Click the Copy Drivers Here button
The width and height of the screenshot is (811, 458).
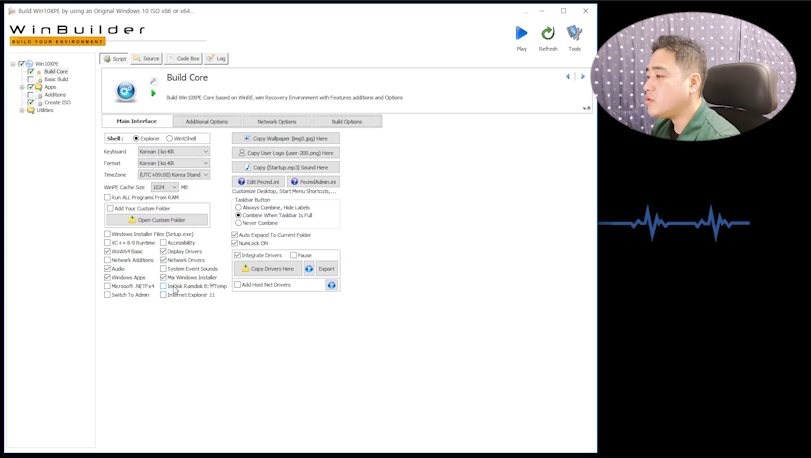[268, 269]
